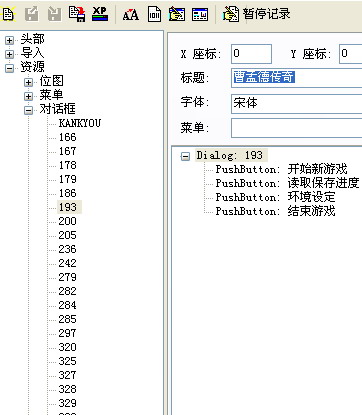This screenshot has height=415, width=362.
Task: Click the AA font settings icon
Action: 131,15
